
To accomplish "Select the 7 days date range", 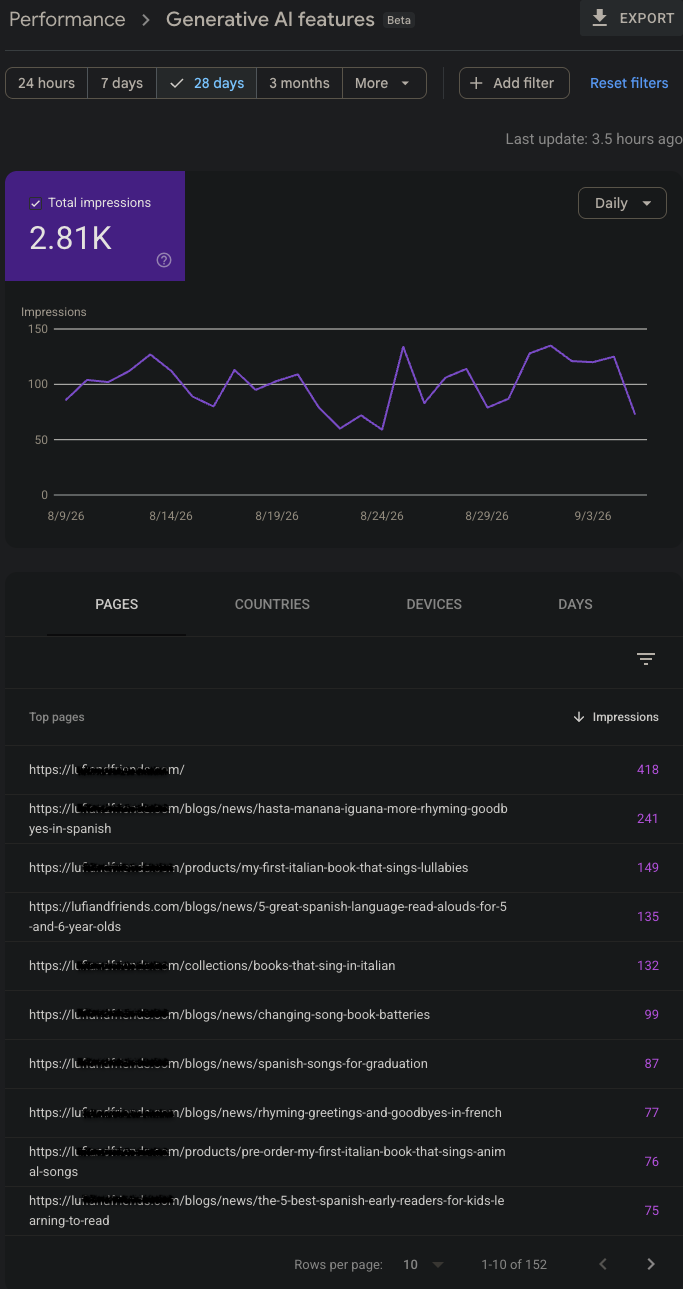I will click(122, 83).
